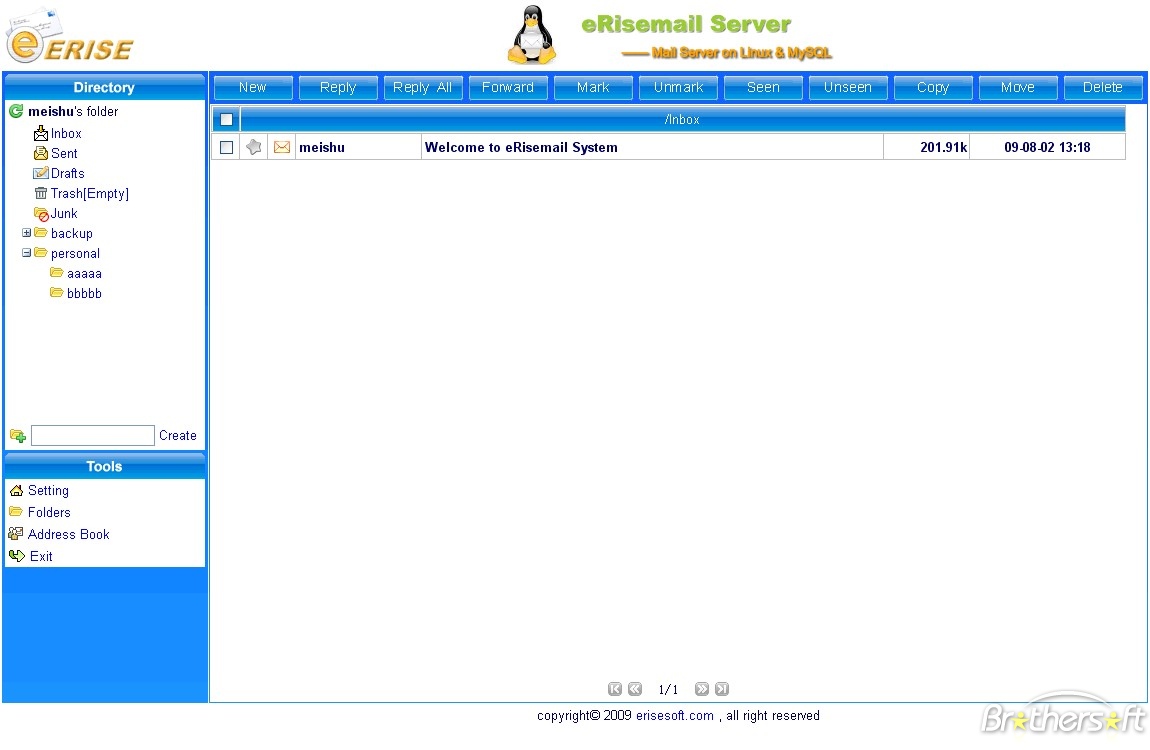This screenshot has width=1150, height=750.
Task: Go to first page with pager icon
Action: [615, 688]
